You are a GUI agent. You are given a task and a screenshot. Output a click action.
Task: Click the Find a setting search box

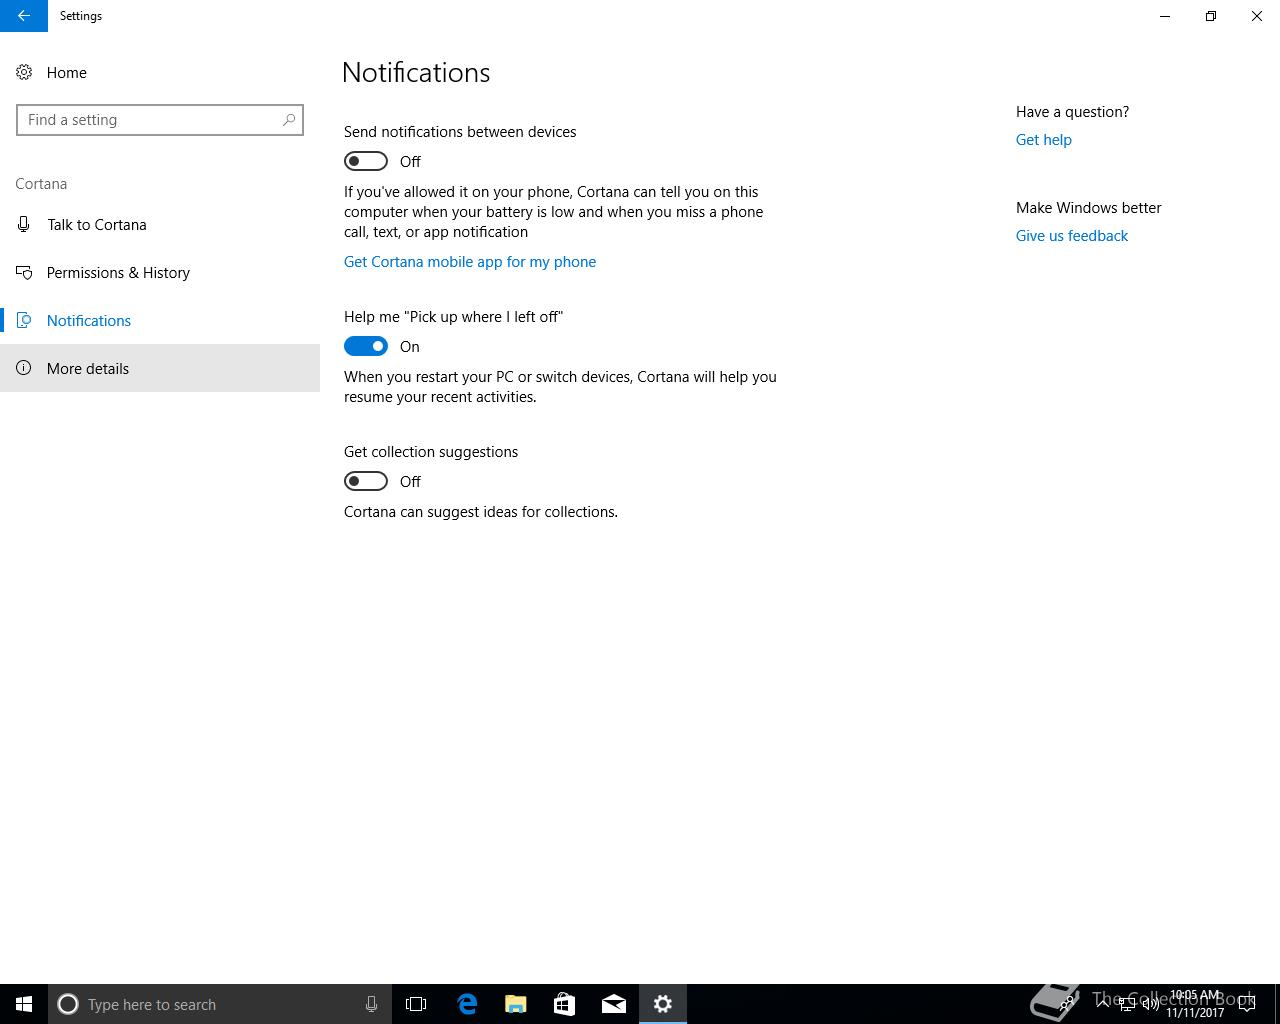pyautogui.click(x=160, y=120)
